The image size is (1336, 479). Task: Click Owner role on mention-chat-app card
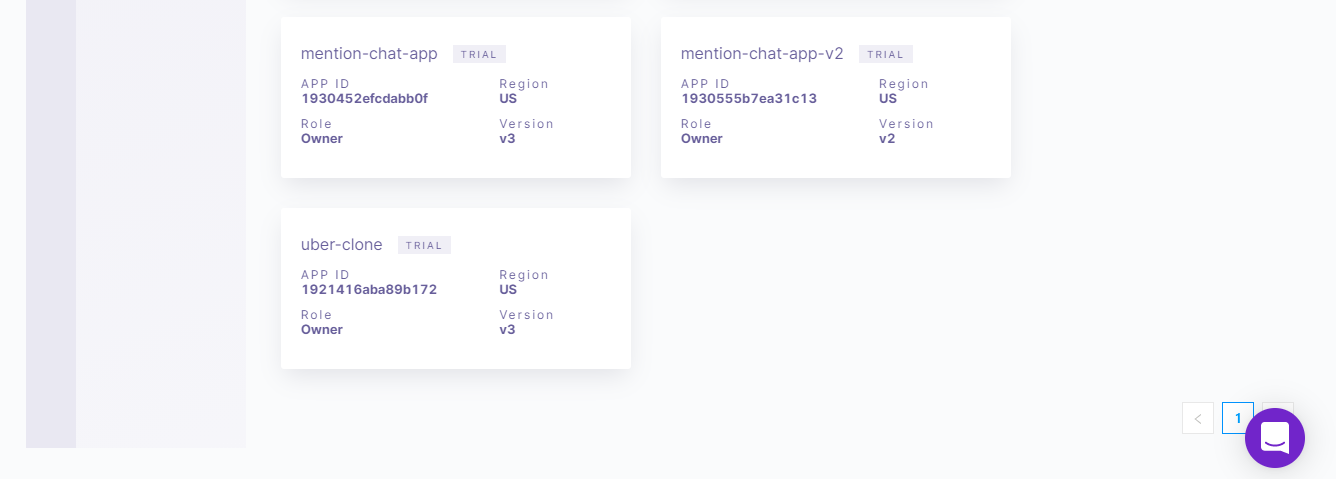(x=322, y=138)
